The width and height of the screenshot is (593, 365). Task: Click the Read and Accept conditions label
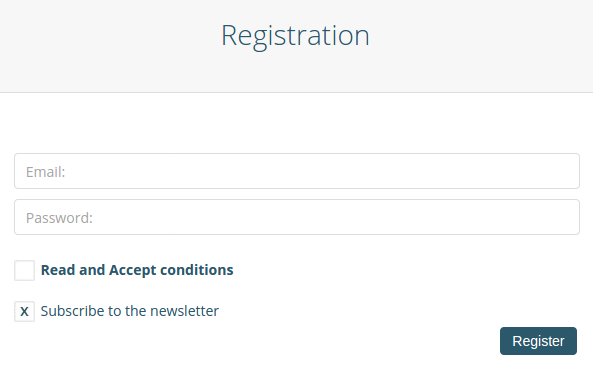[137, 270]
